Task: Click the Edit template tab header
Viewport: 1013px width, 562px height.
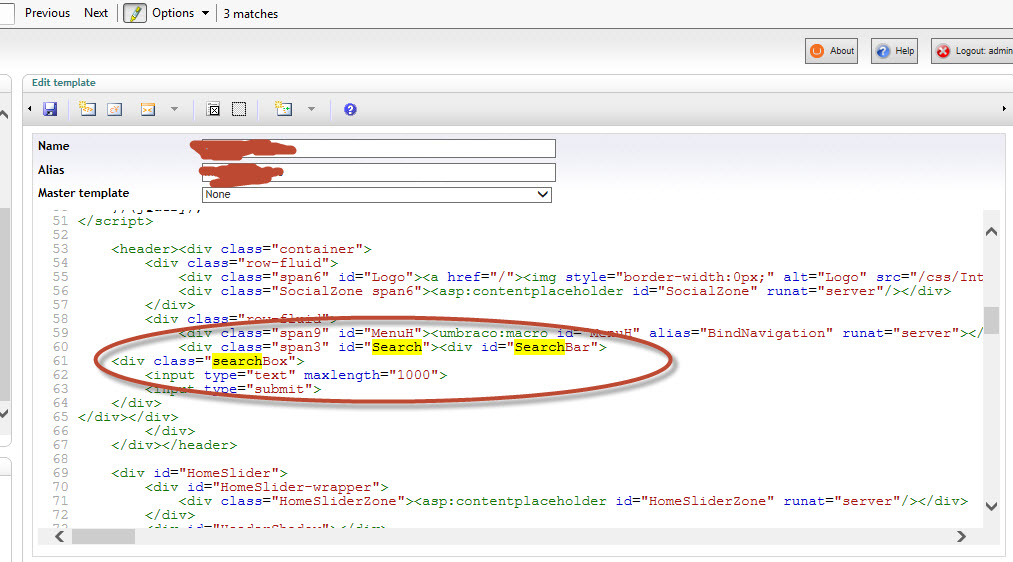Action: (63, 83)
